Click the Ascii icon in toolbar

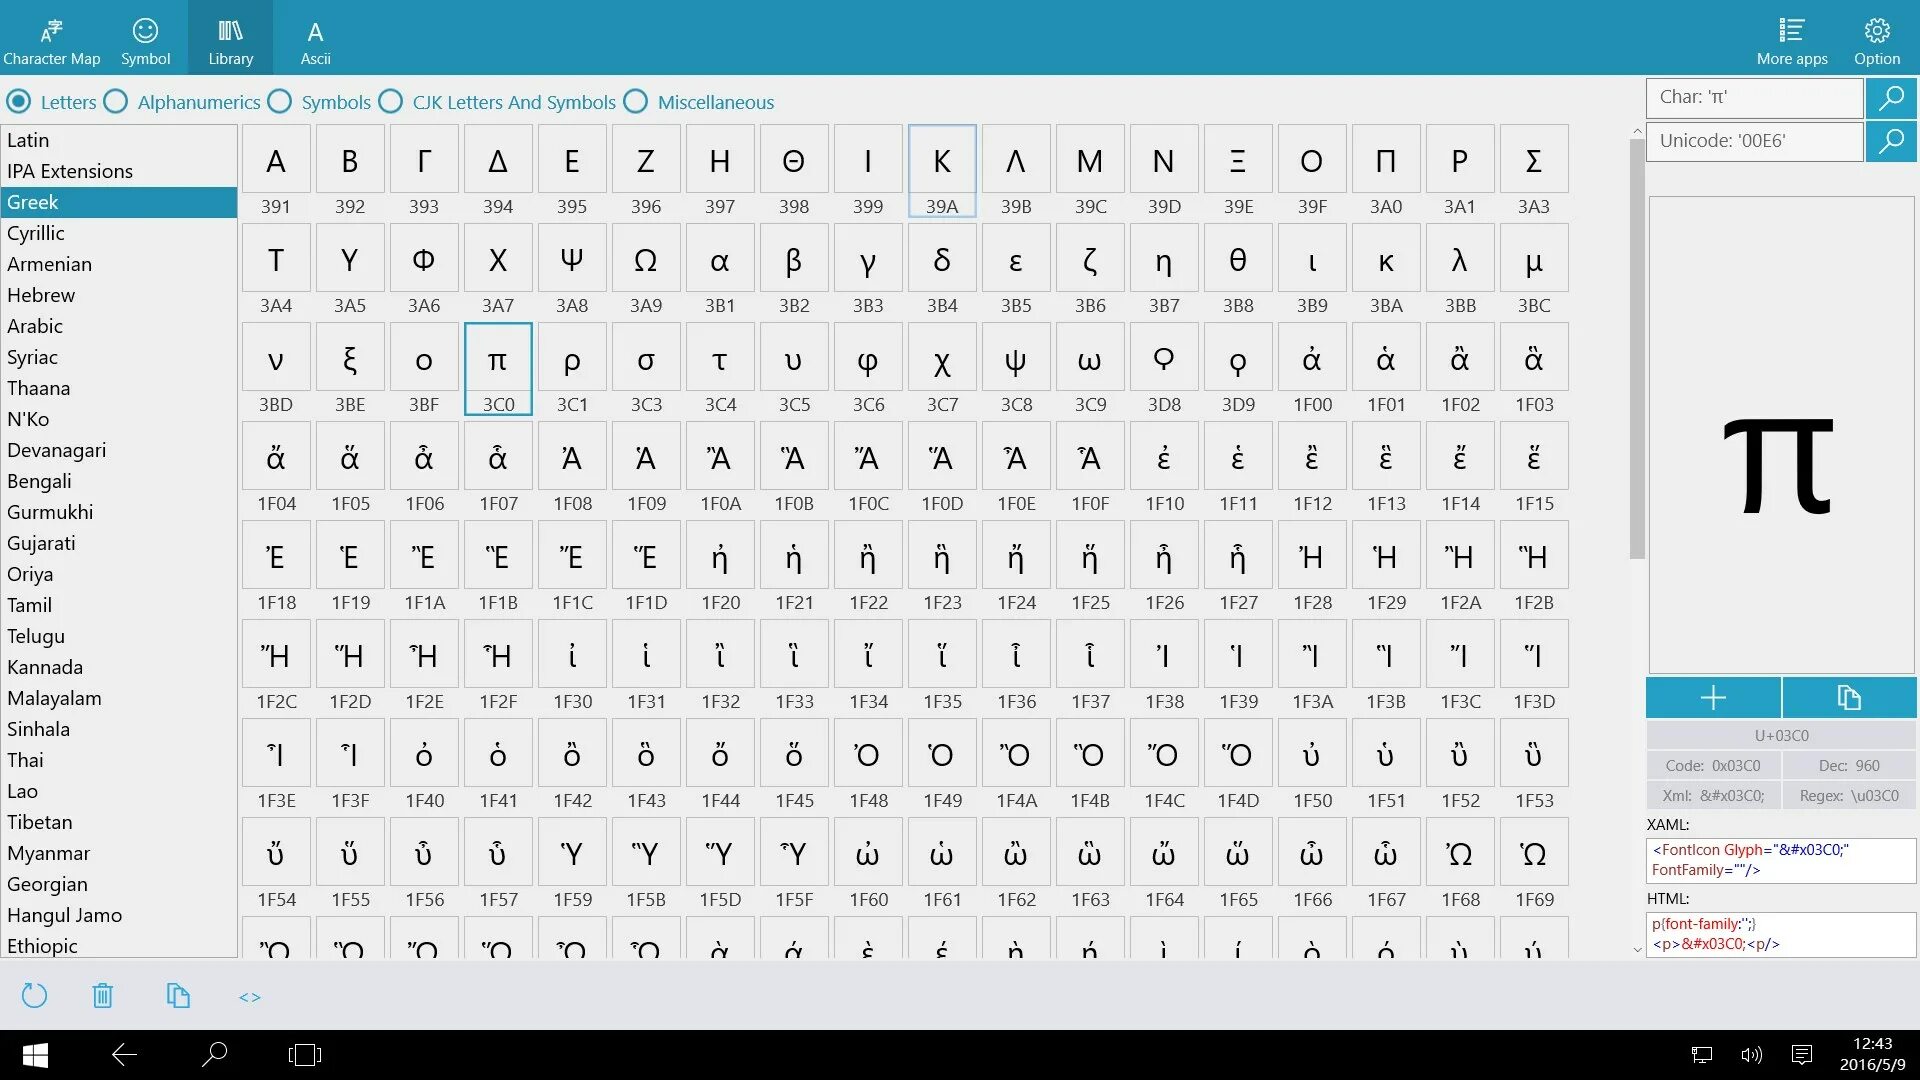[316, 42]
